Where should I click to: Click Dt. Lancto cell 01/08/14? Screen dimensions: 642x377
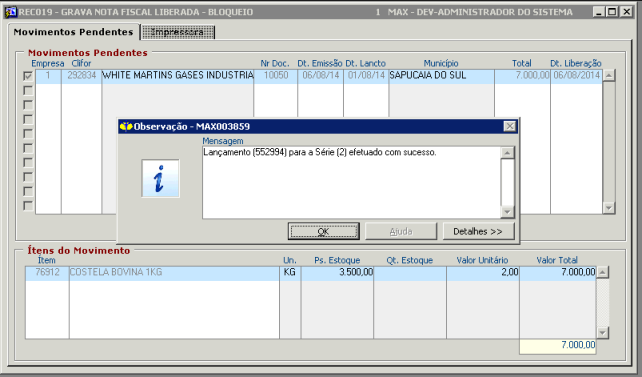tap(366, 76)
